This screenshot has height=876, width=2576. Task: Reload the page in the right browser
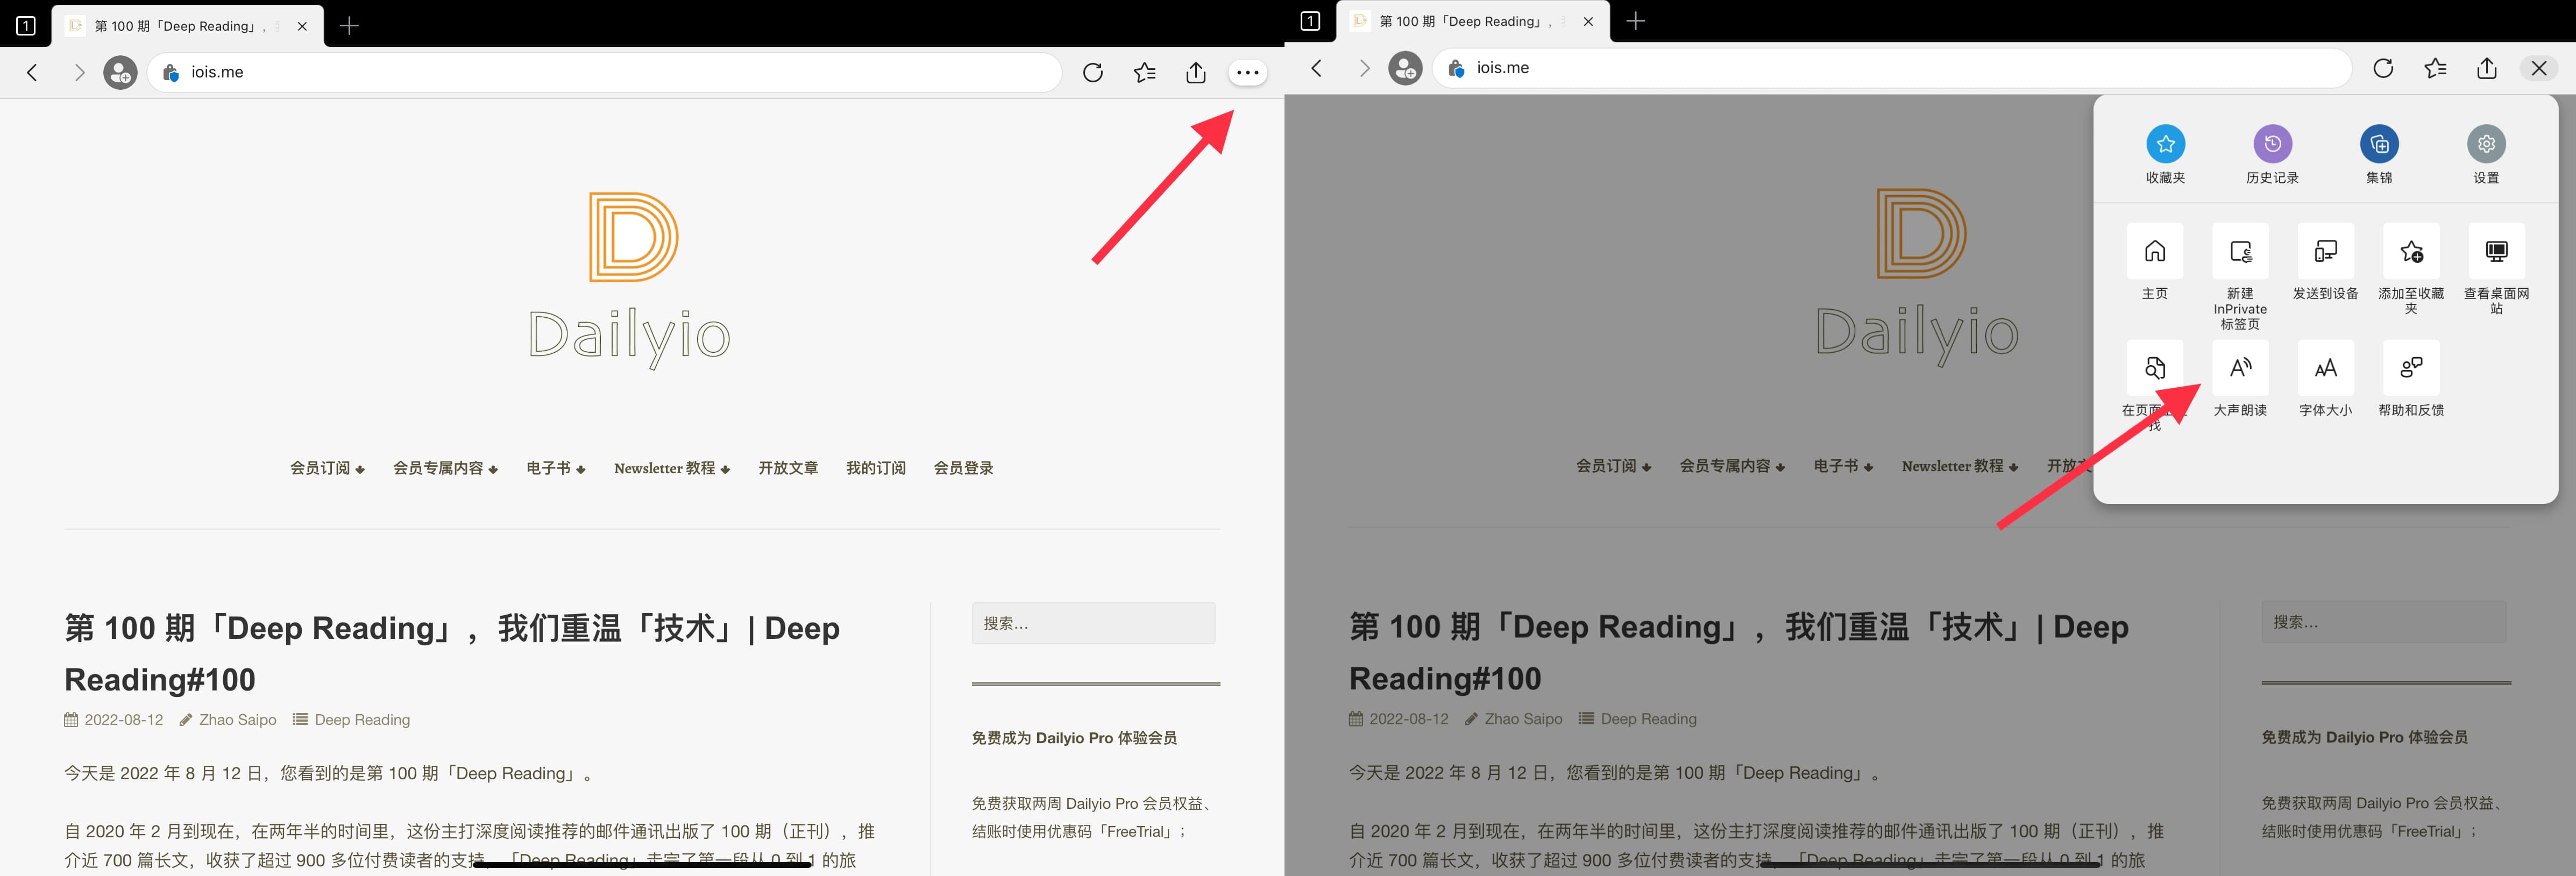(x=2383, y=68)
